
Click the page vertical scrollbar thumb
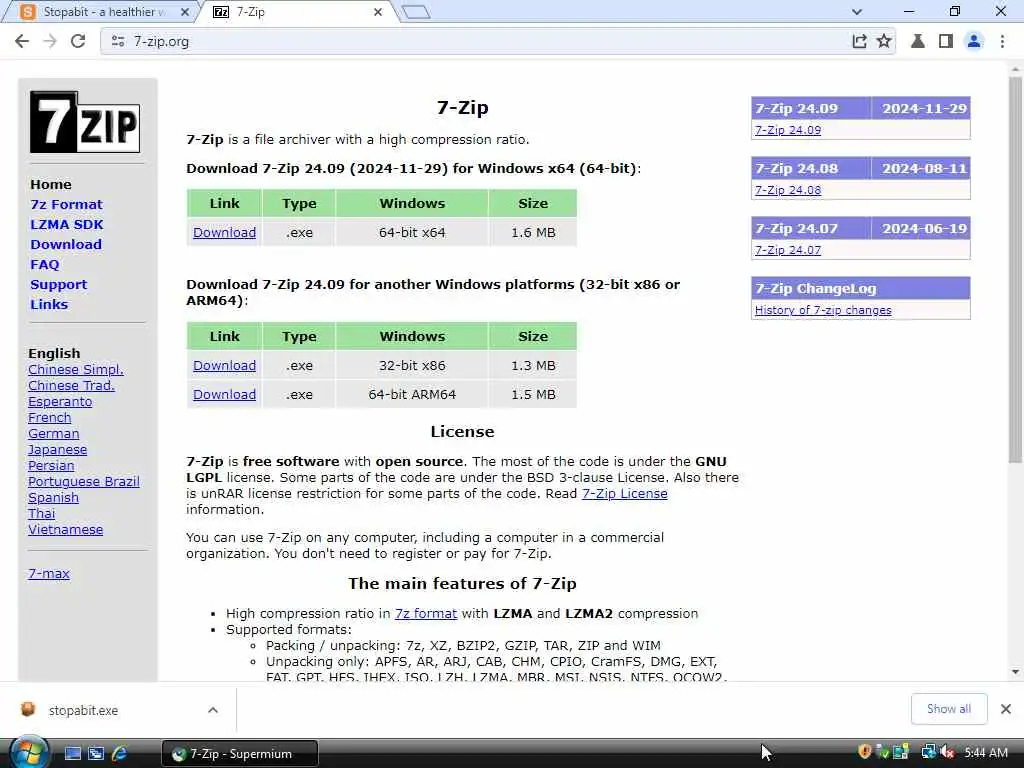click(x=1015, y=270)
